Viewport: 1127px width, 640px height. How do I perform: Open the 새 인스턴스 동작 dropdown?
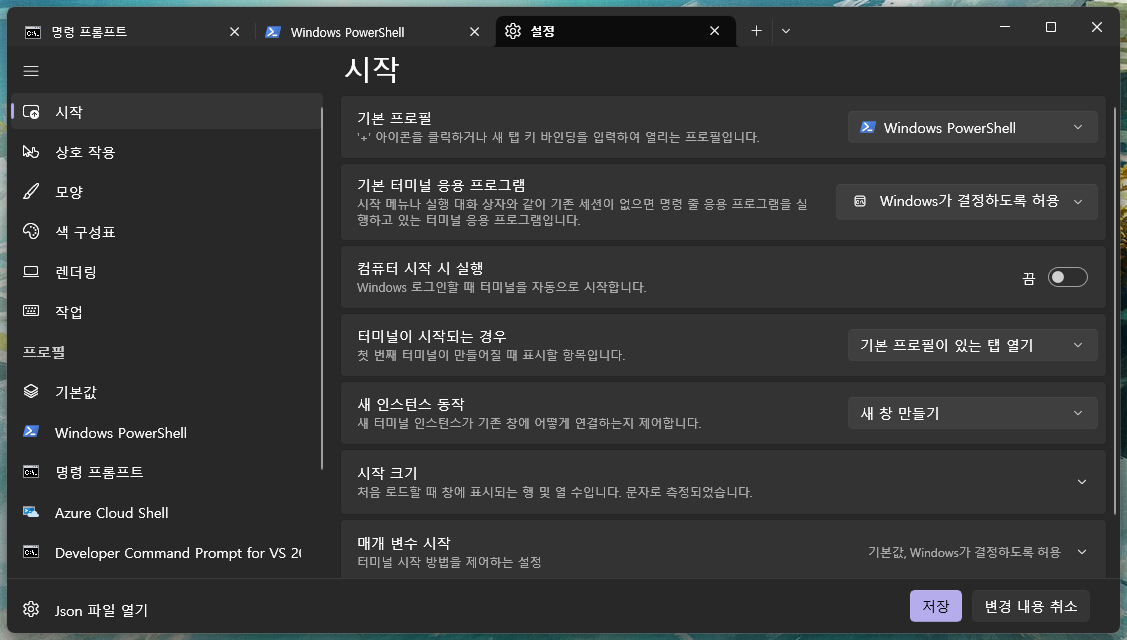[x=972, y=413]
